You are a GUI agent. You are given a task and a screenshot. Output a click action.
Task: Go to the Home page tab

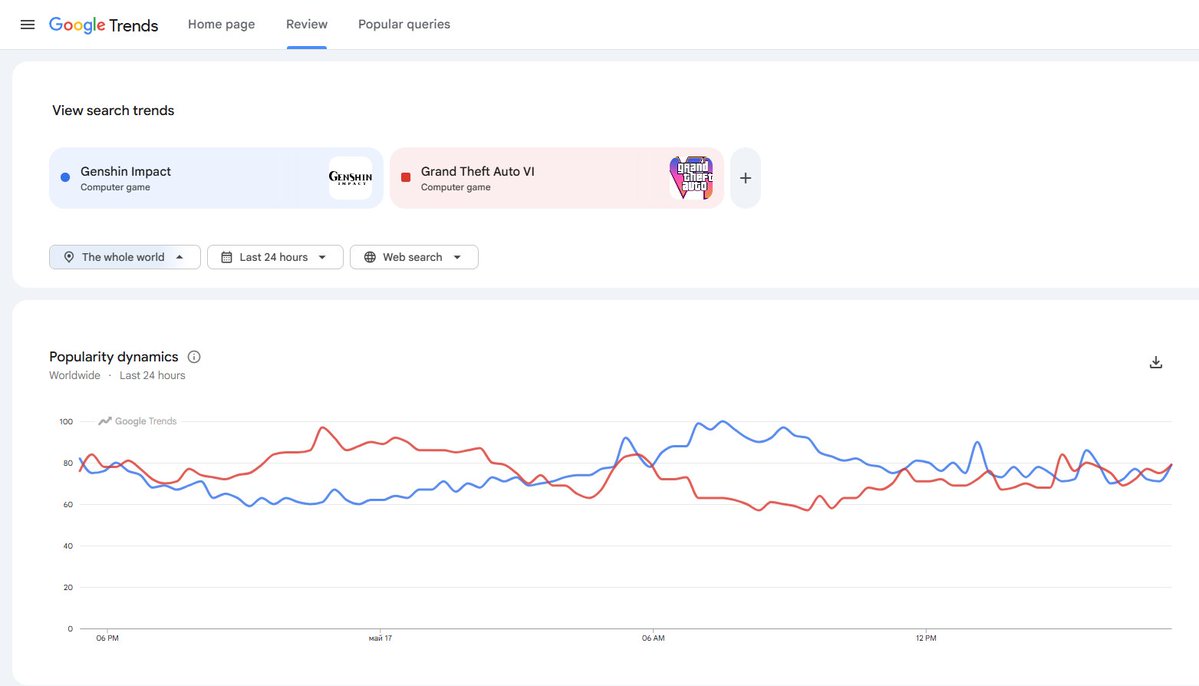(x=222, y=24)
